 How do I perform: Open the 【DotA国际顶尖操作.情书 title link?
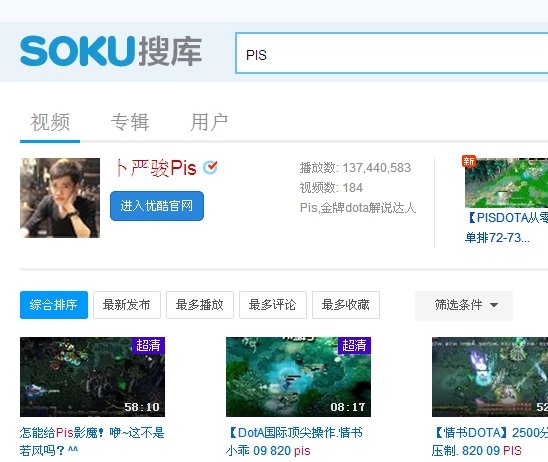coord(294,442)
